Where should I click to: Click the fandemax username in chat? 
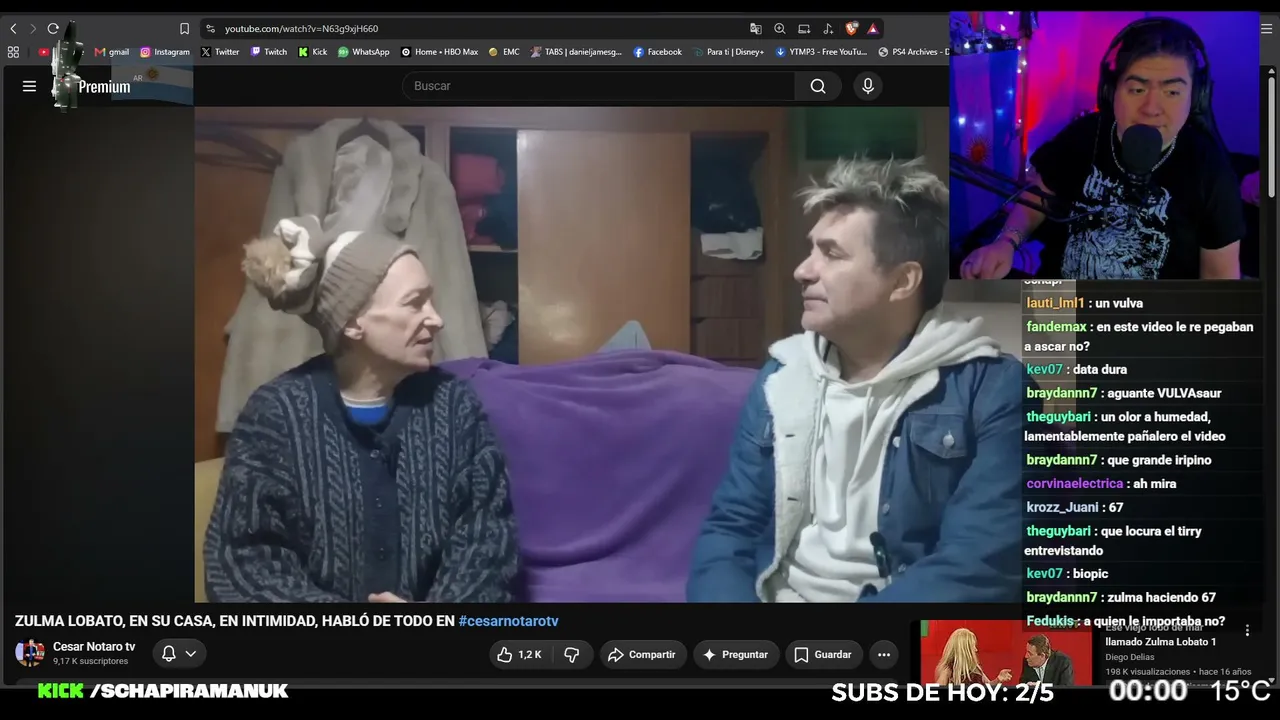pos(1056,327)
